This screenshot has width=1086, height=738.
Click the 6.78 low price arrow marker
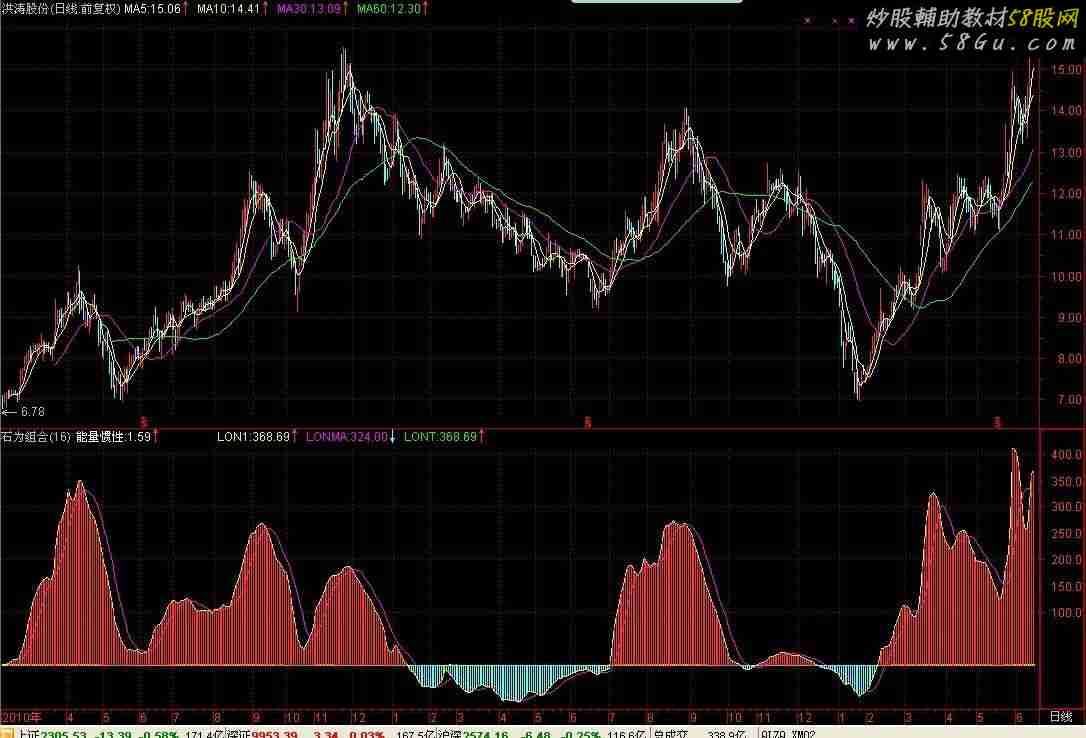24,411
